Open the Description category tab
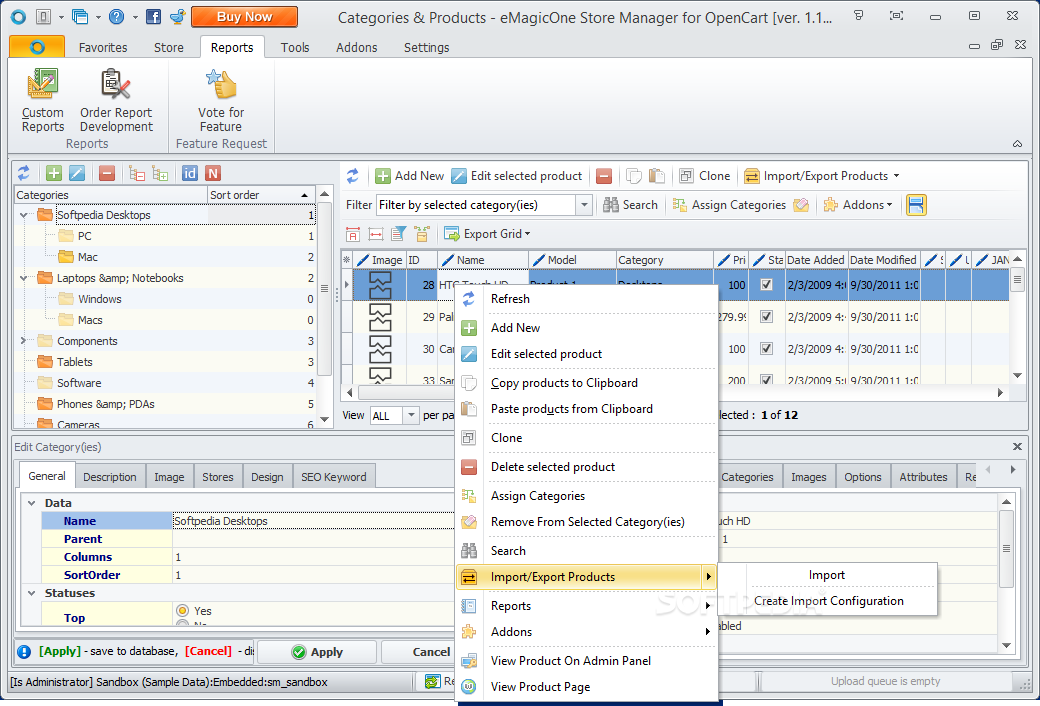The height and width of the screenshot is (706, 1040). (x=109, y=476)
